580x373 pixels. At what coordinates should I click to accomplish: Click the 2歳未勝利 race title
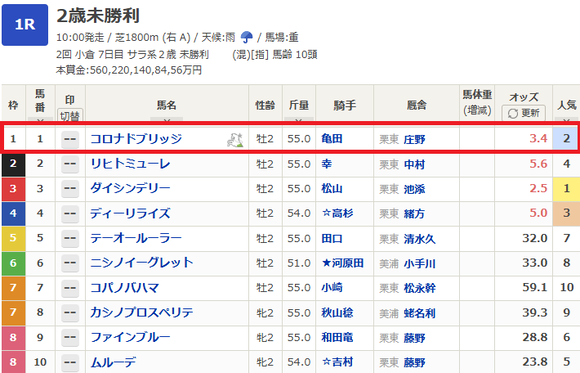tap(98, 16)
